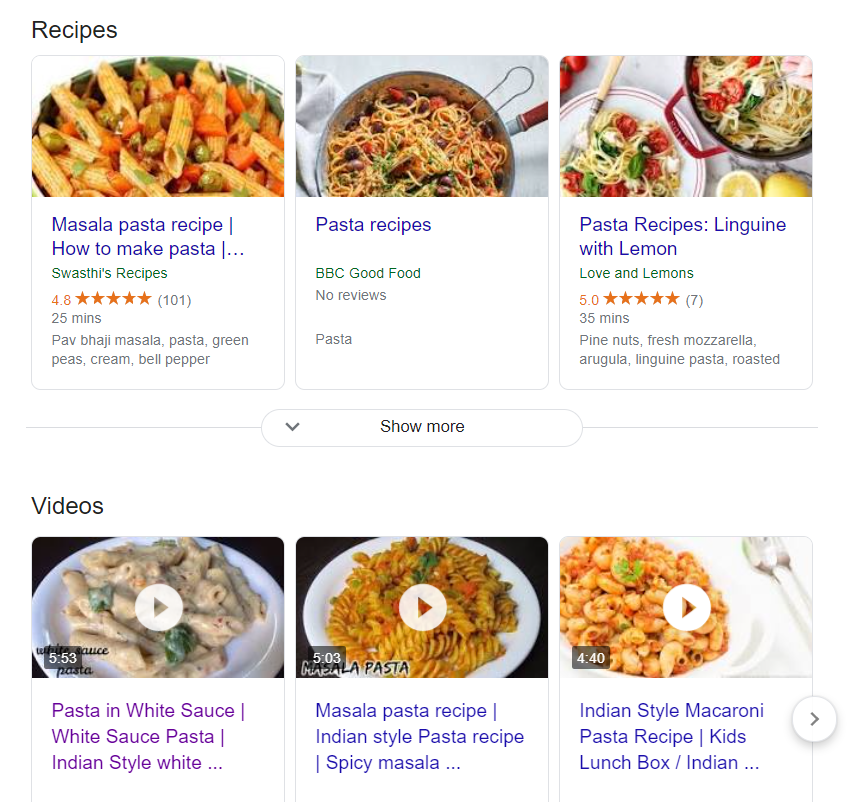Open Masala pasta recipe by Swasthi's link
This screenshot has width=849, height=802.
point(148,237)
